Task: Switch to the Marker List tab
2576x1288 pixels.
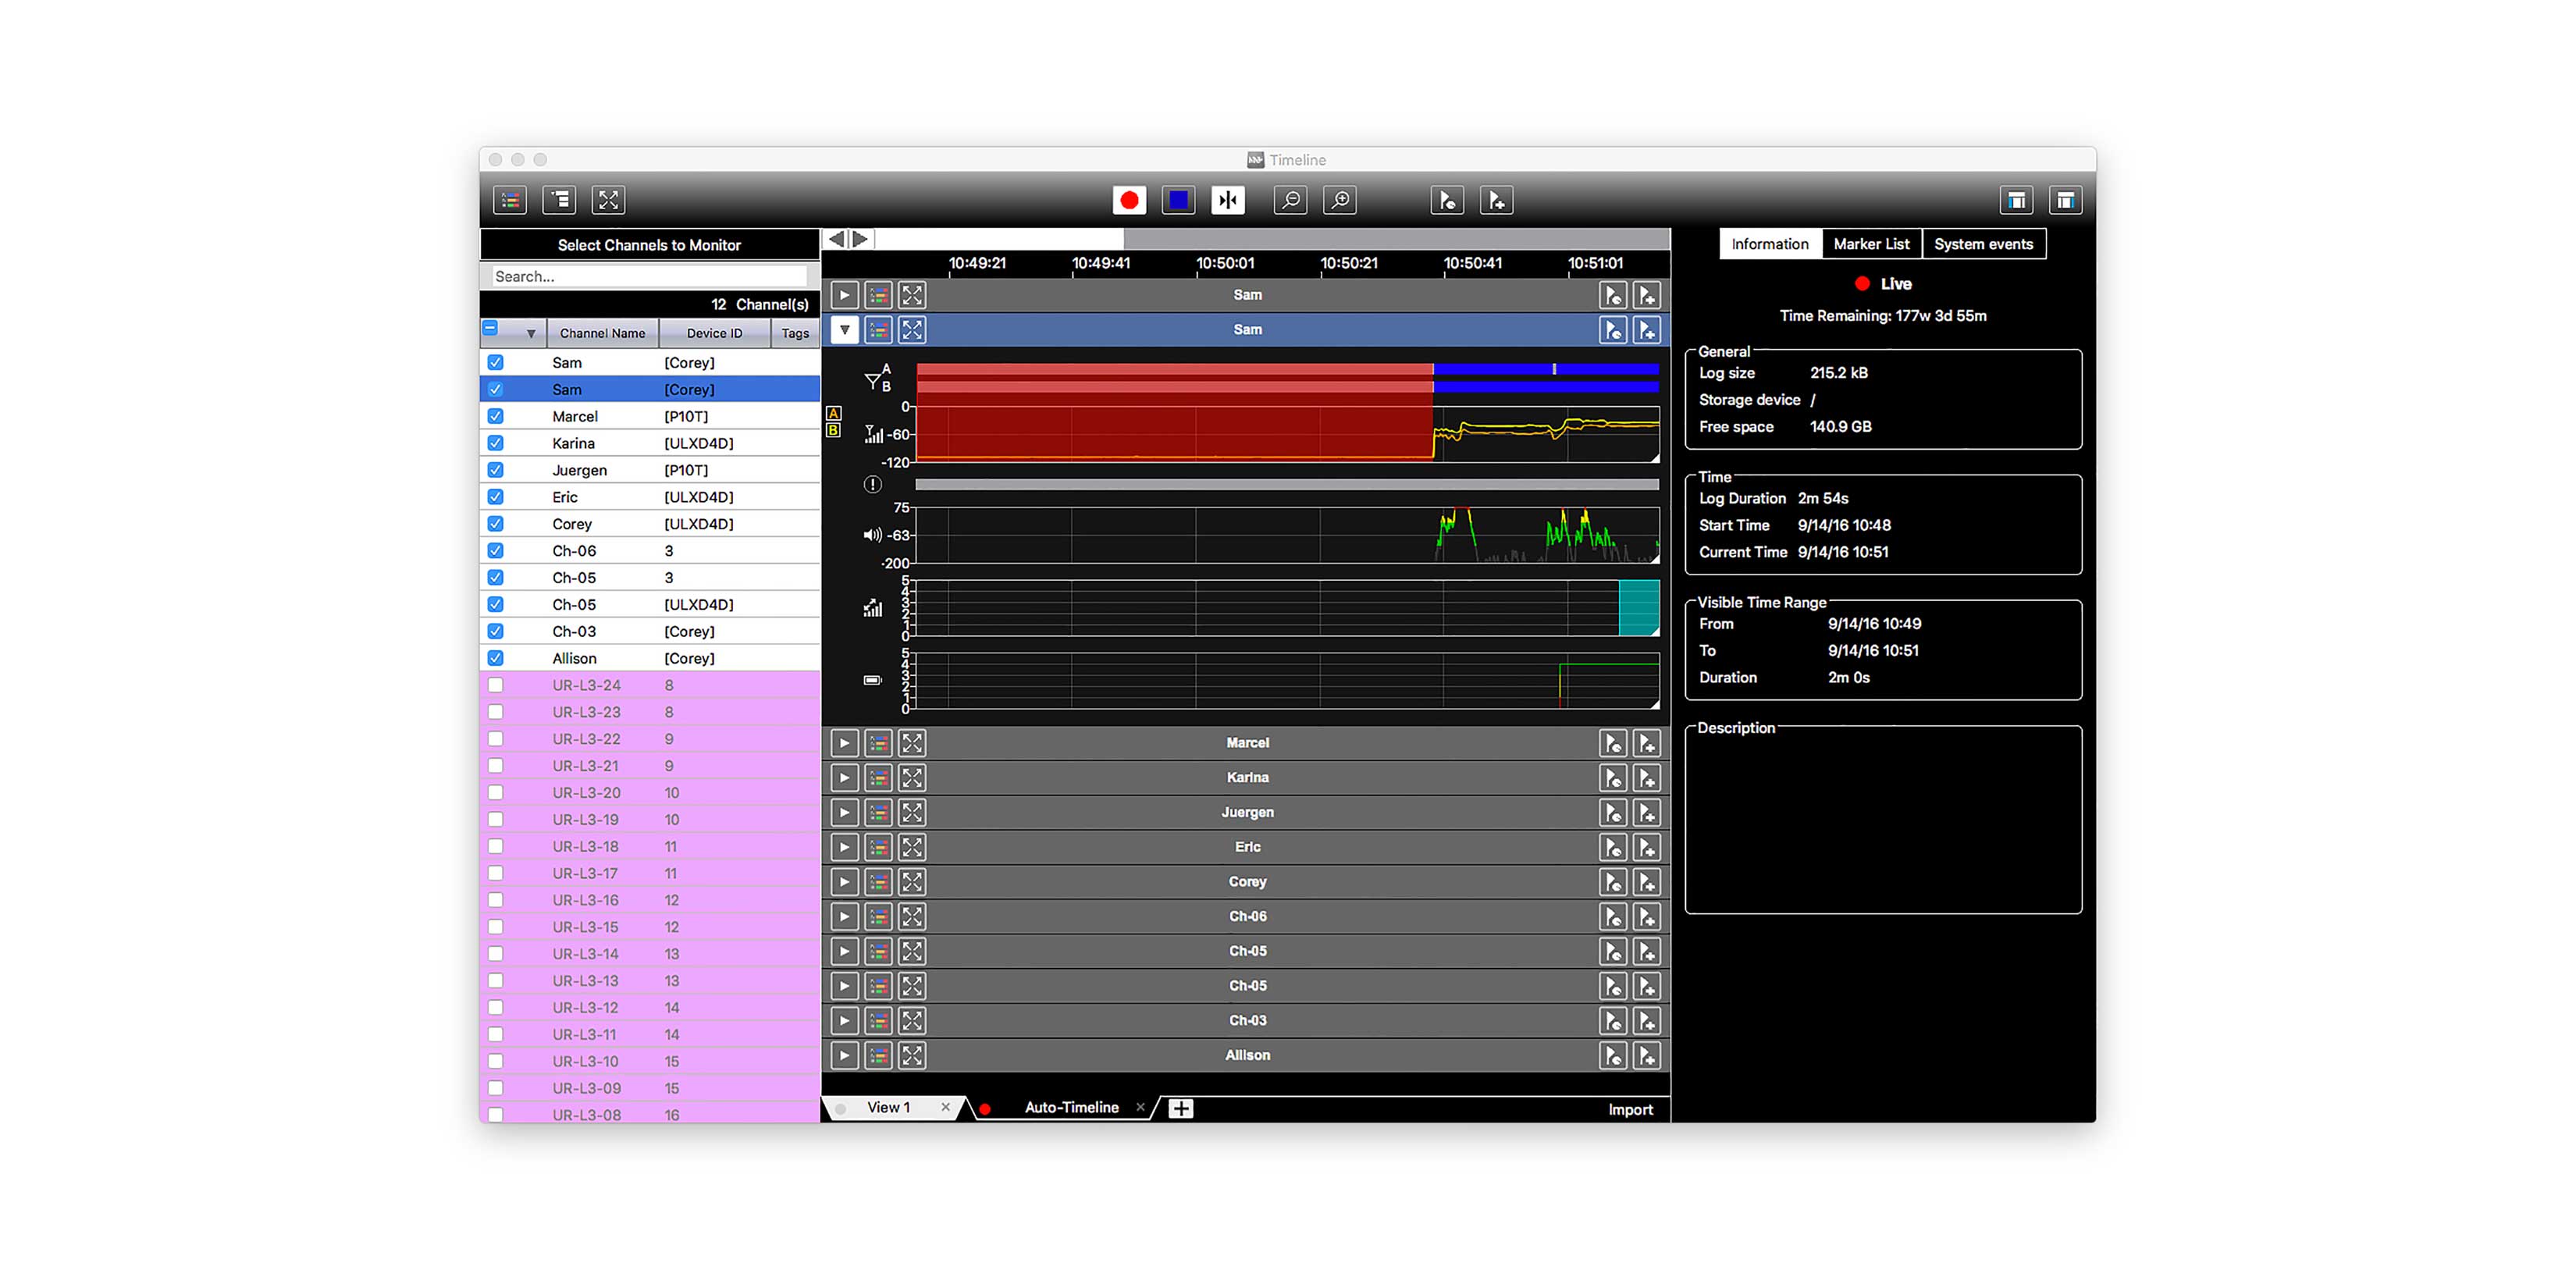Action: (x=1871, y=244)
